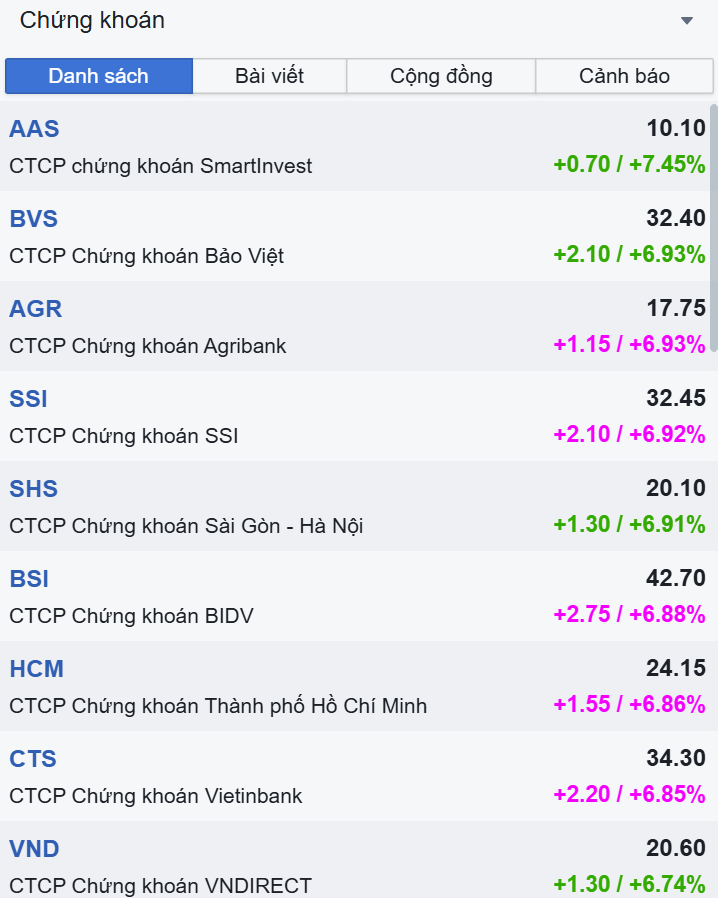
Task: Select the CTCP Chứng khoán Agribank row
Action: (147, 346)
